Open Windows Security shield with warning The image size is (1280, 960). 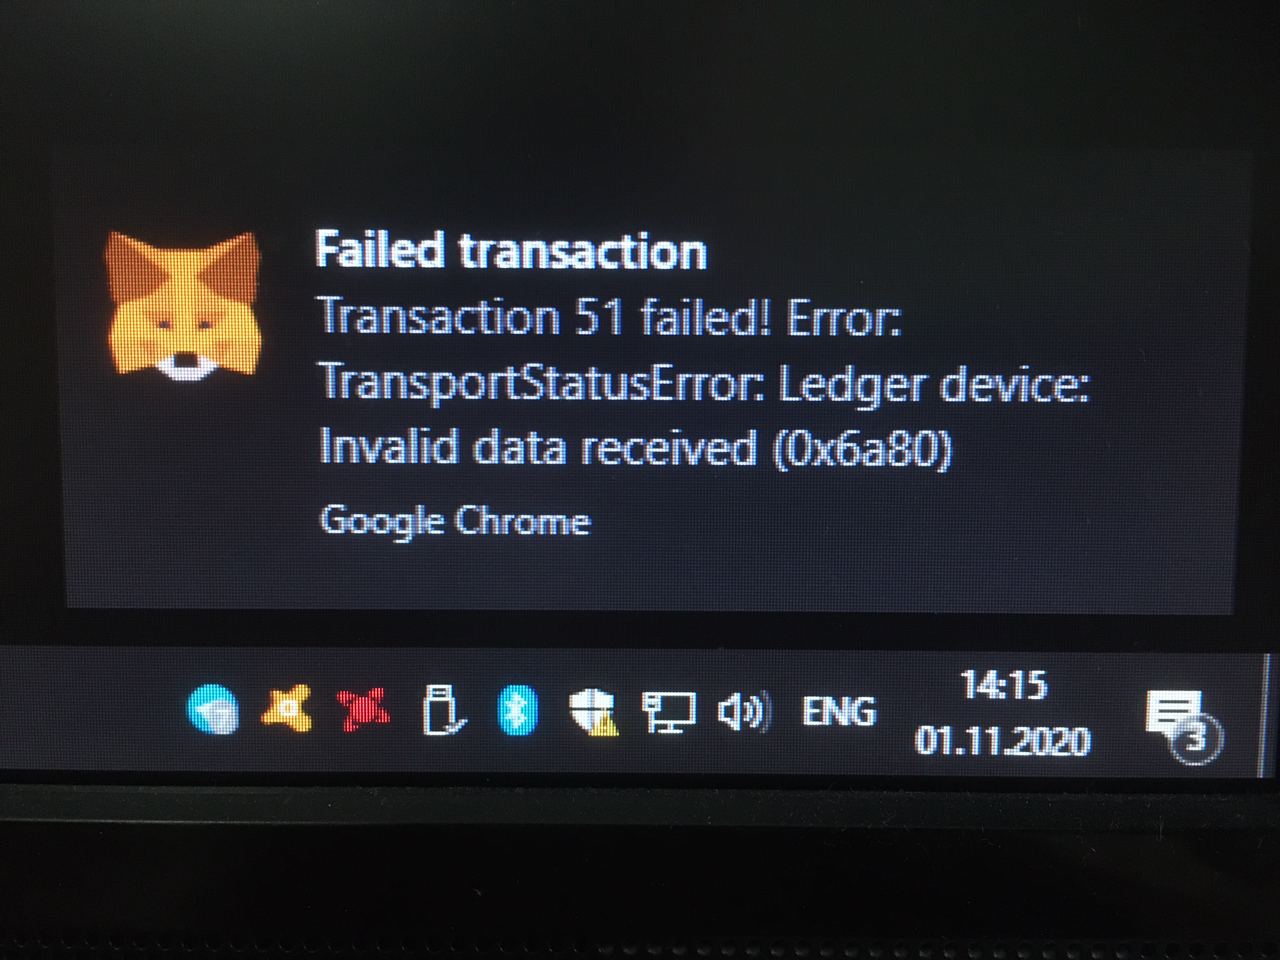pos(593,712)
